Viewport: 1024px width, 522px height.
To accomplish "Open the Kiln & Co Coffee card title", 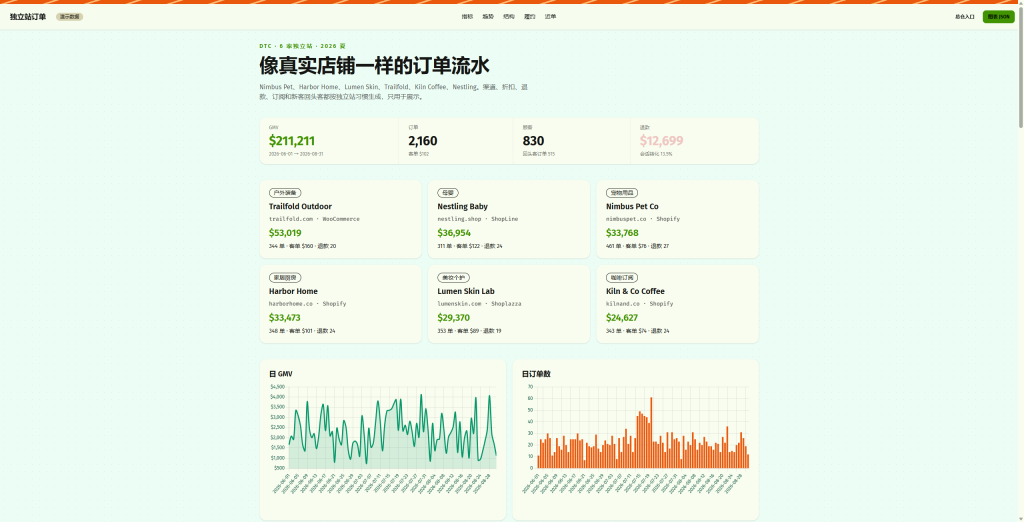I will click(635, 291).
